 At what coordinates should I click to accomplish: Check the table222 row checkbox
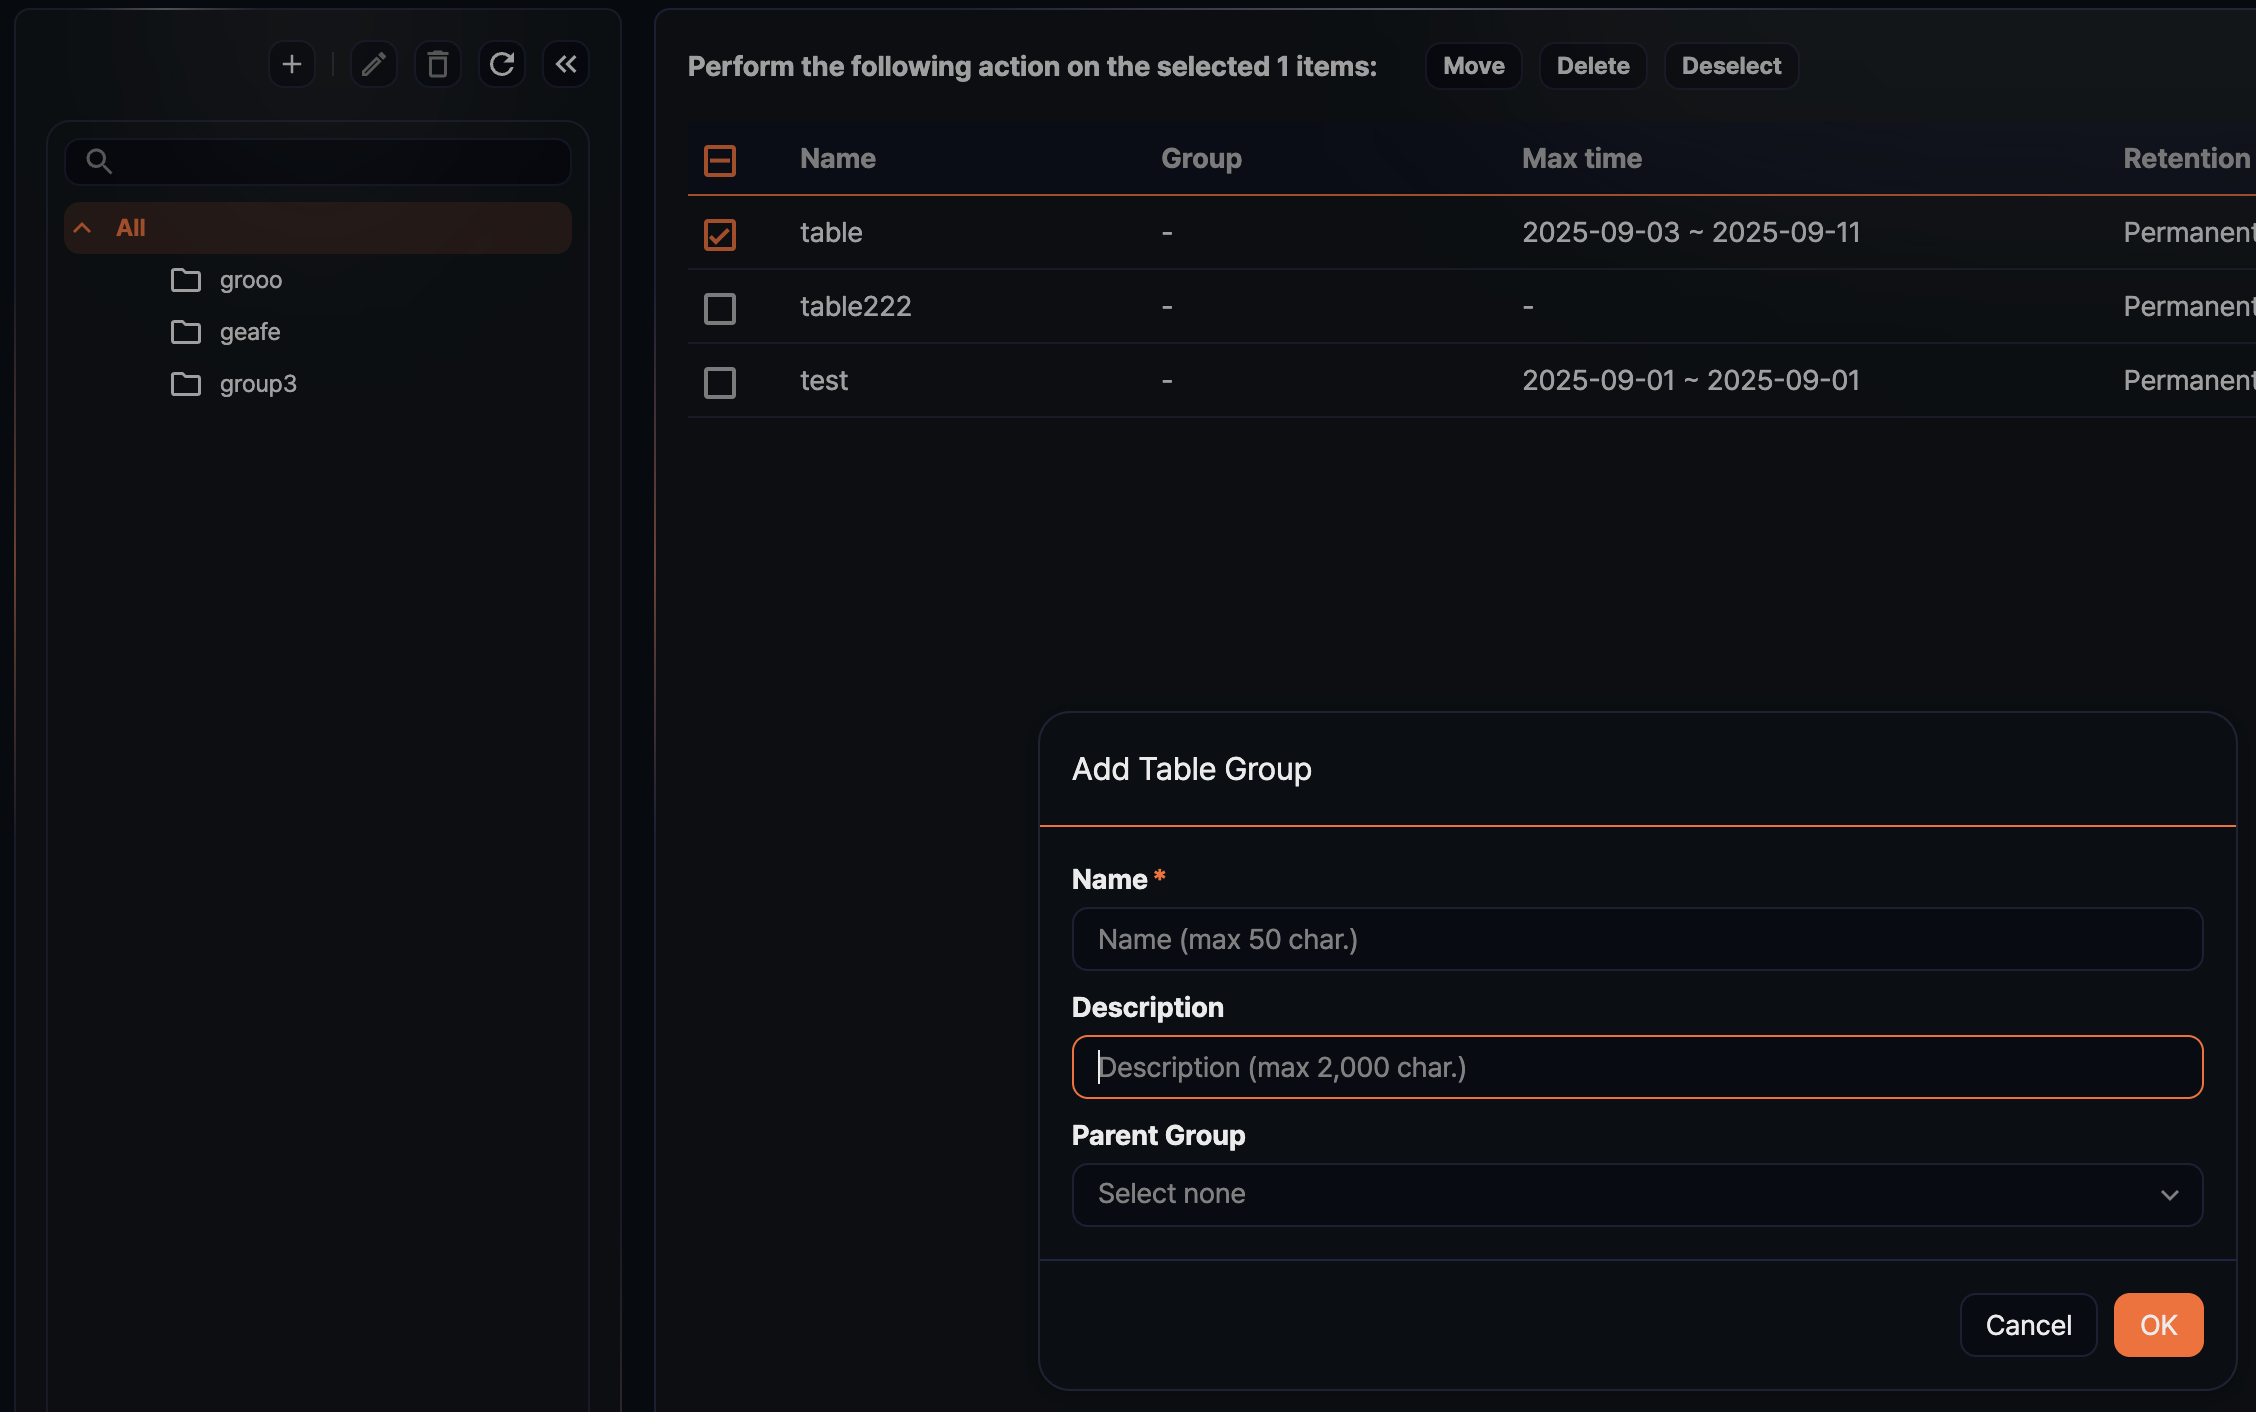(x=719, y=308)
